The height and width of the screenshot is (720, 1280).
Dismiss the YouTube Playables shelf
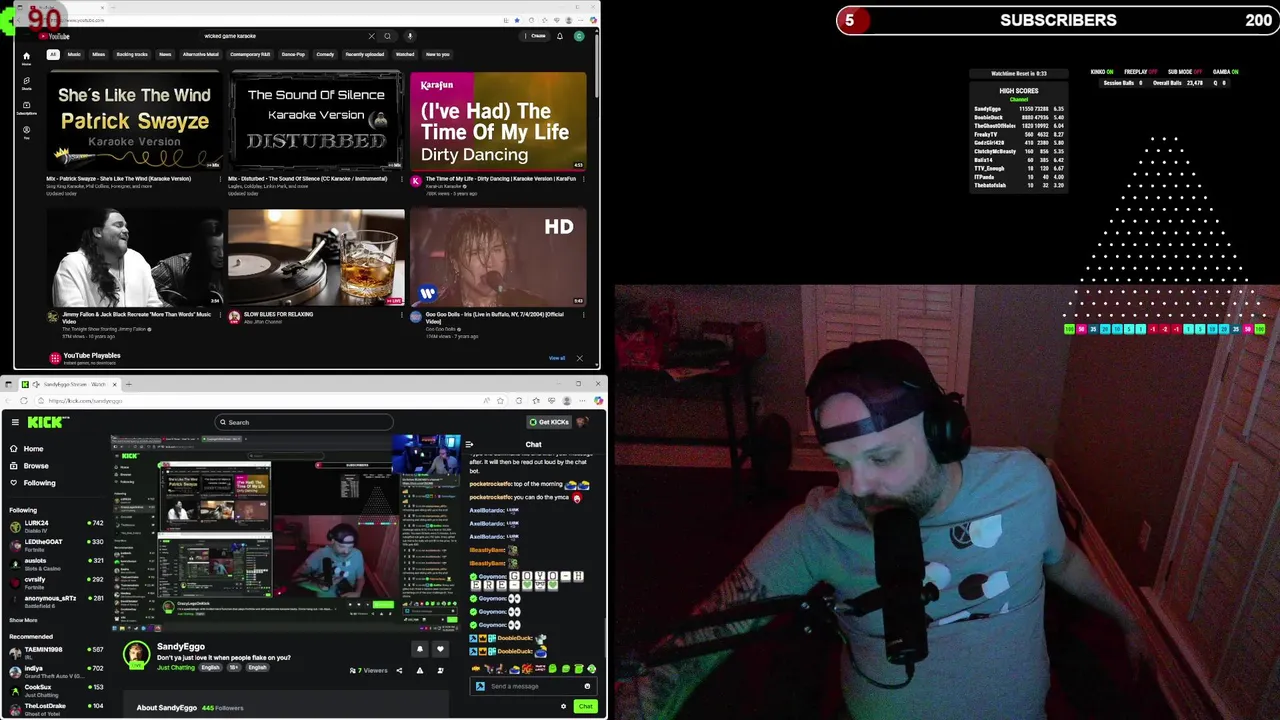tap(579, 358)
